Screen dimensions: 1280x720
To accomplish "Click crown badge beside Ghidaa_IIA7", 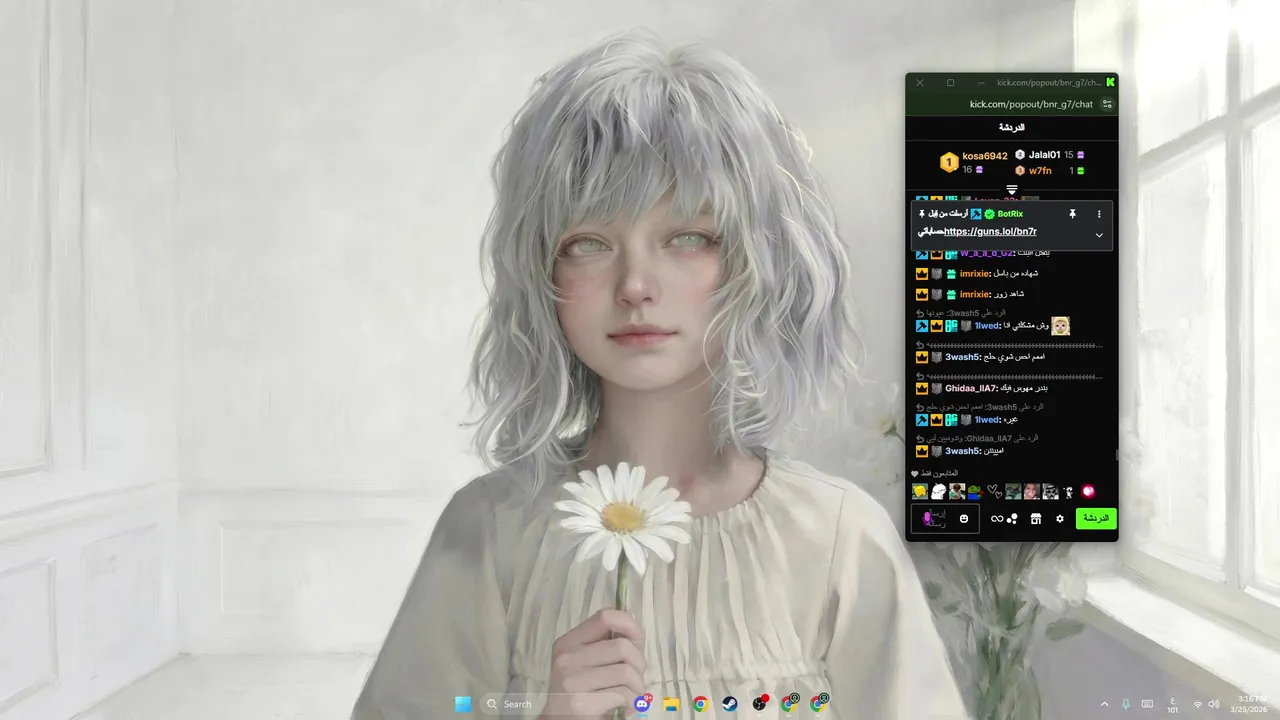I will click(922, 388).
